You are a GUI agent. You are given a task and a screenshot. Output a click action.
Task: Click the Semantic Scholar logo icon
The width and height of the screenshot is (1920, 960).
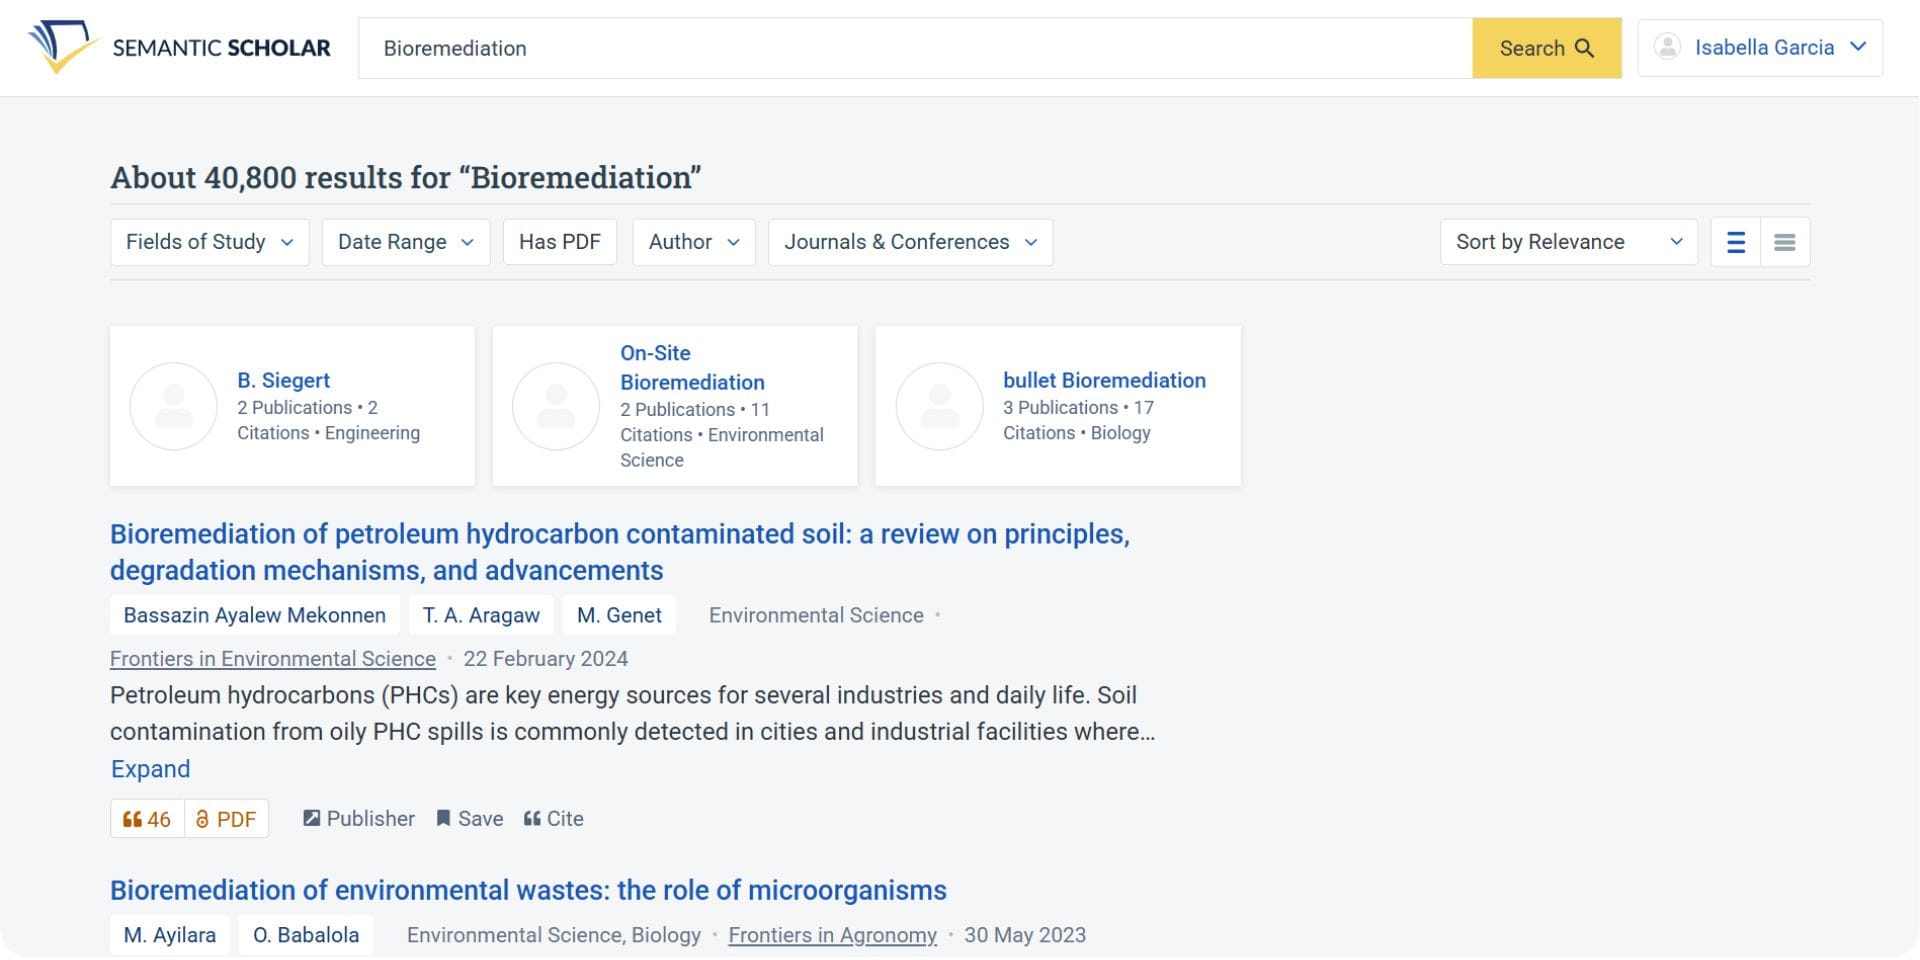62,47
